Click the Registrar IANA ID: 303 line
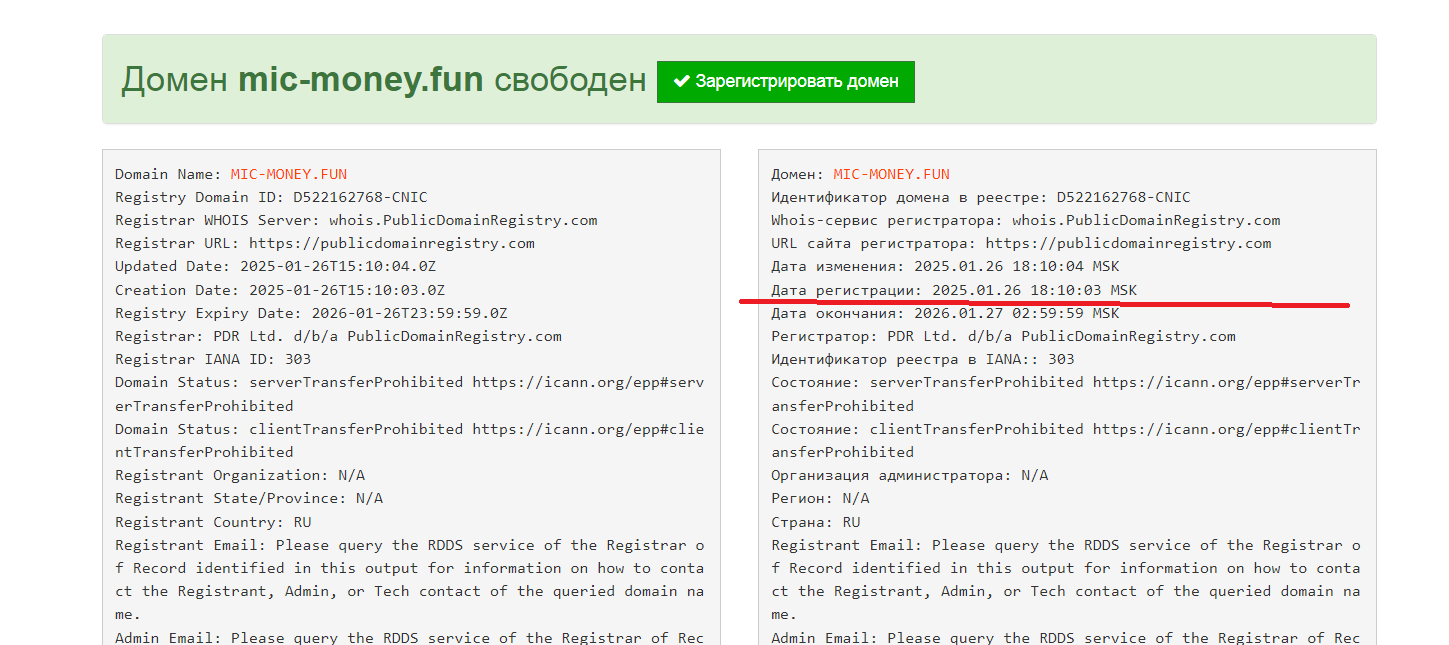The image size is (1449, 645). point(213,359)
